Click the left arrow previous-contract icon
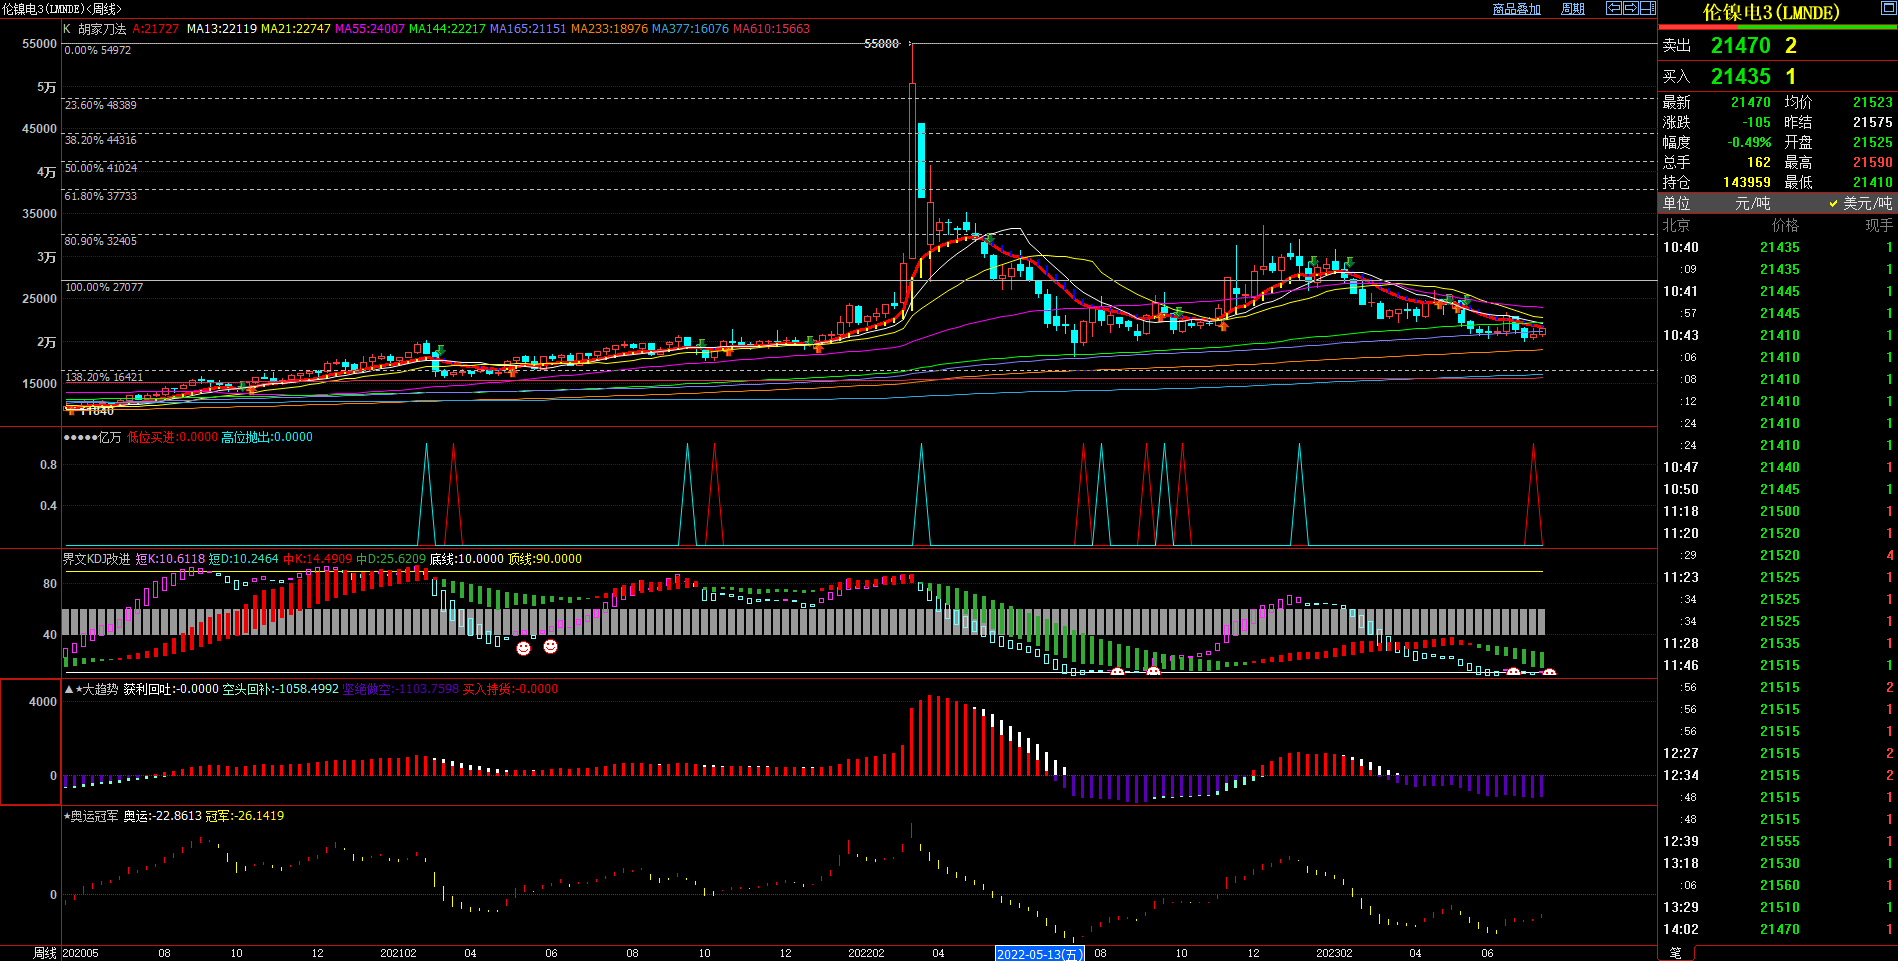The image size is (1898, 961). coord(1614,8)
